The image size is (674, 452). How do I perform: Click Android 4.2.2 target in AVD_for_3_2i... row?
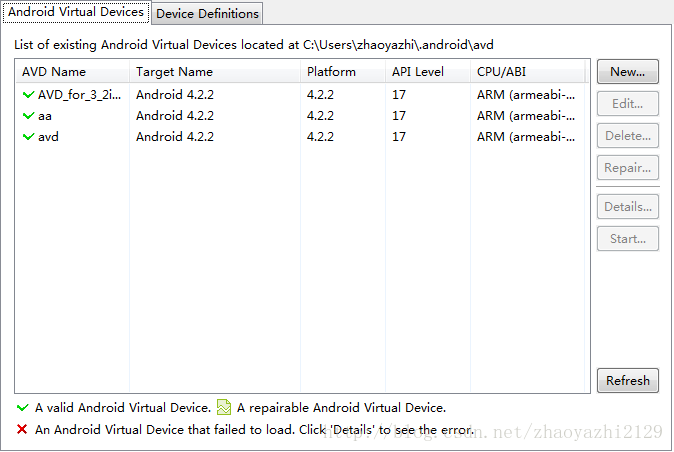pos(175,95)
